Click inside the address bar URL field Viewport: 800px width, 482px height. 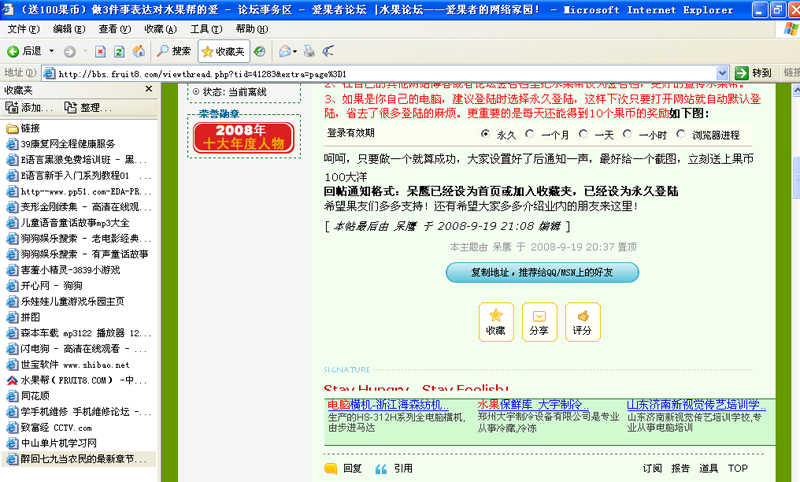tap(385, 73)
